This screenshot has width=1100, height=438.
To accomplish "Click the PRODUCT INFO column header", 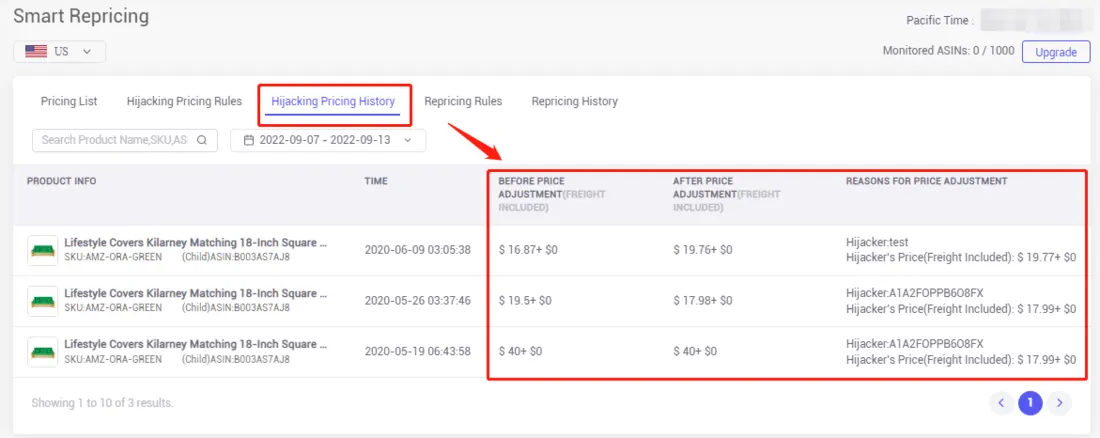I will pos(62,181).
